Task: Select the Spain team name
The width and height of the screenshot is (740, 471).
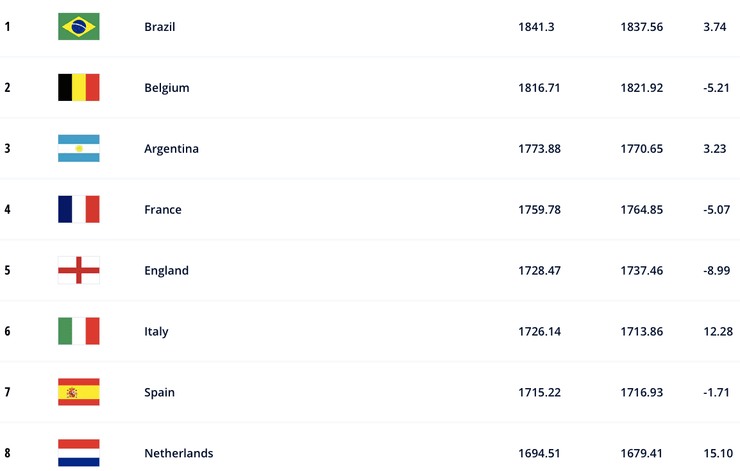Action: [159, 393]
